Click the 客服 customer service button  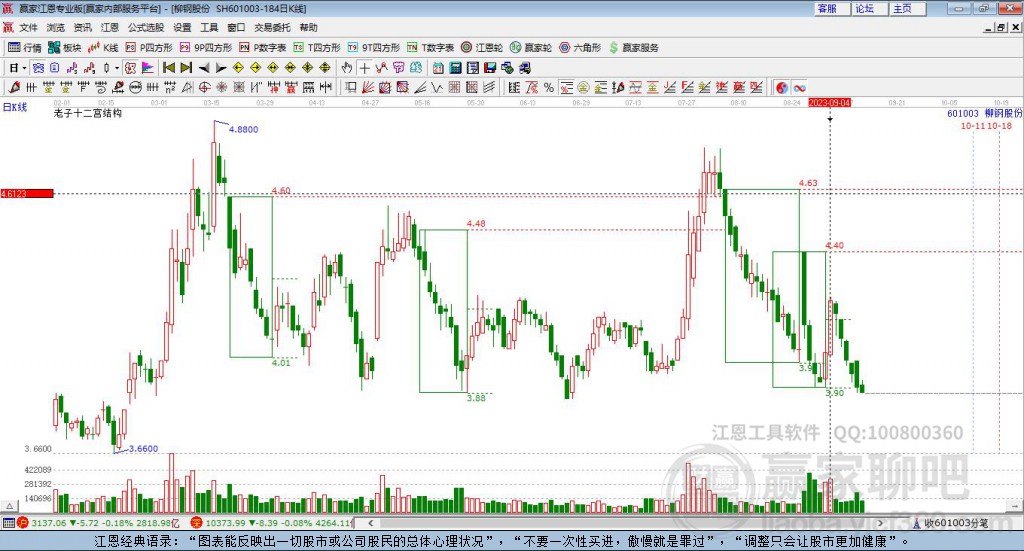pos(827,8)
